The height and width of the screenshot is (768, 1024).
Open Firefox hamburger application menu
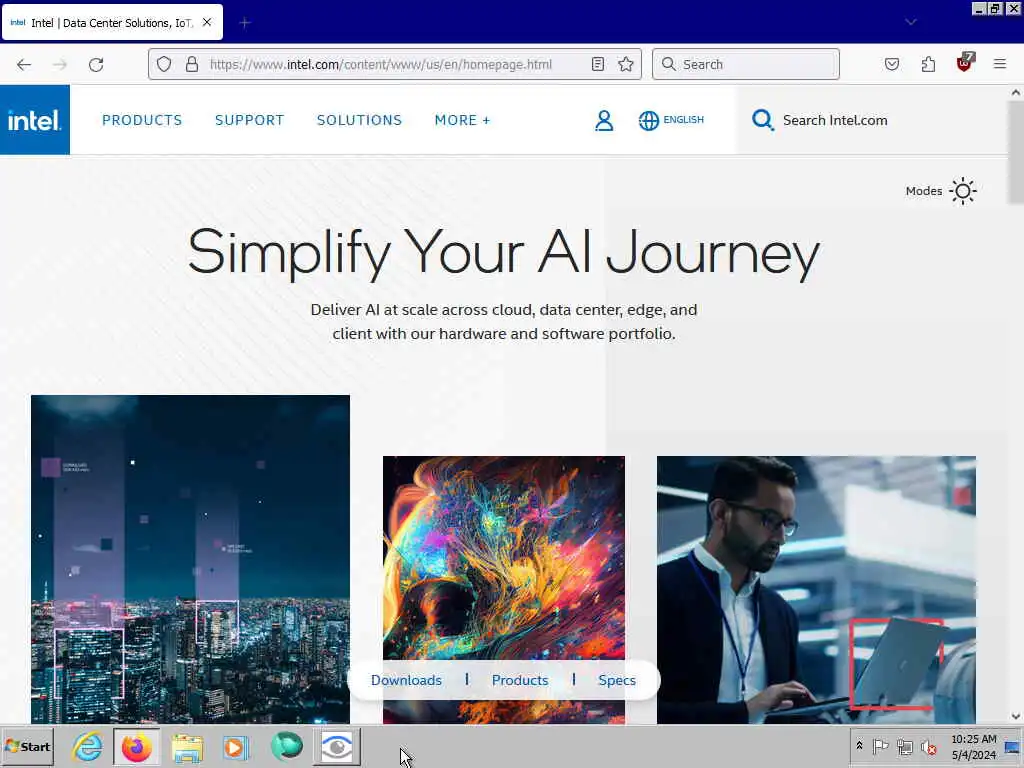[x=1000, y=64]
